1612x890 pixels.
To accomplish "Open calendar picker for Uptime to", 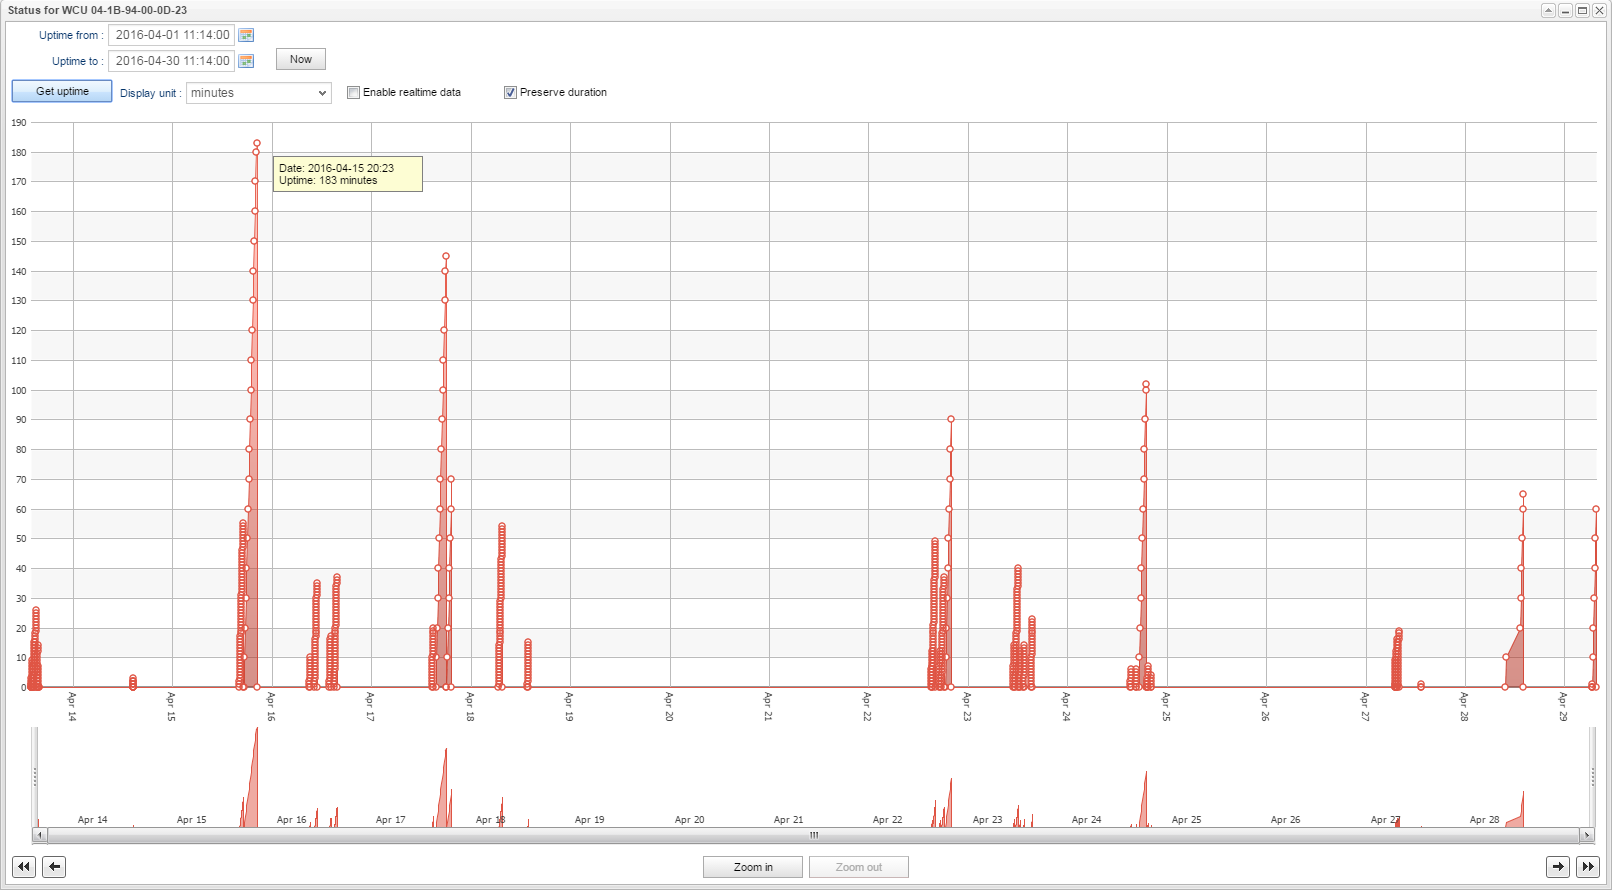I will (246, 61).
